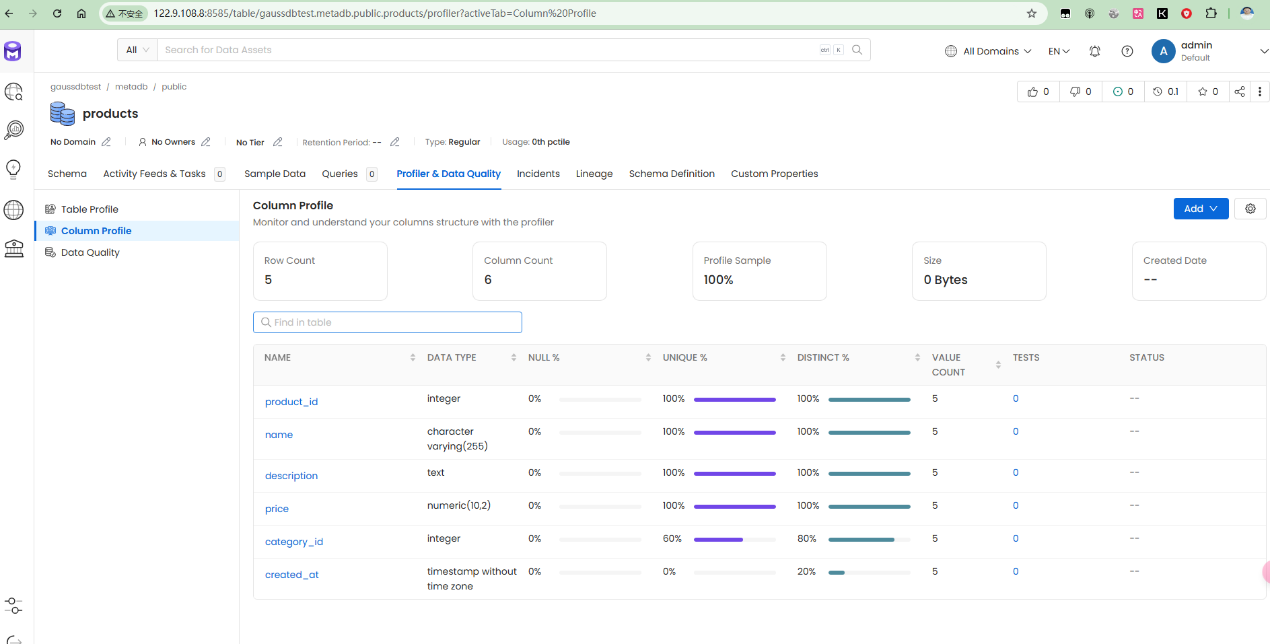Open the EN language selector
1270x644 pixels.
coord(1058,51)
